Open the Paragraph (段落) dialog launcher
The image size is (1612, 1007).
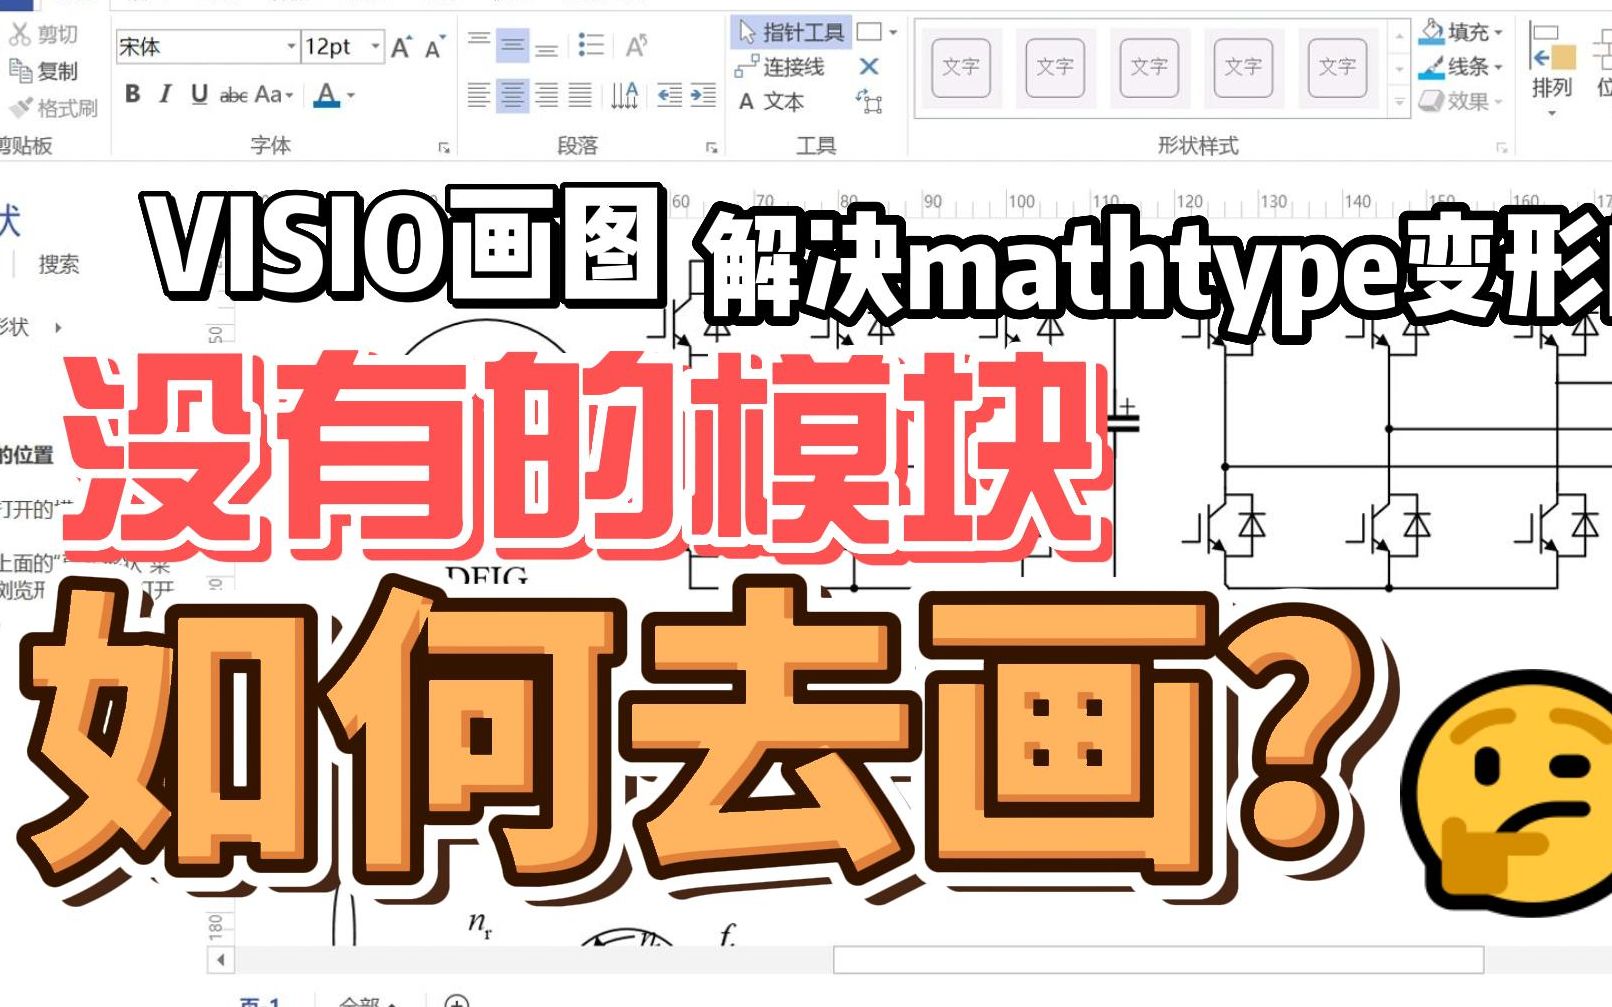click(712, 147)
